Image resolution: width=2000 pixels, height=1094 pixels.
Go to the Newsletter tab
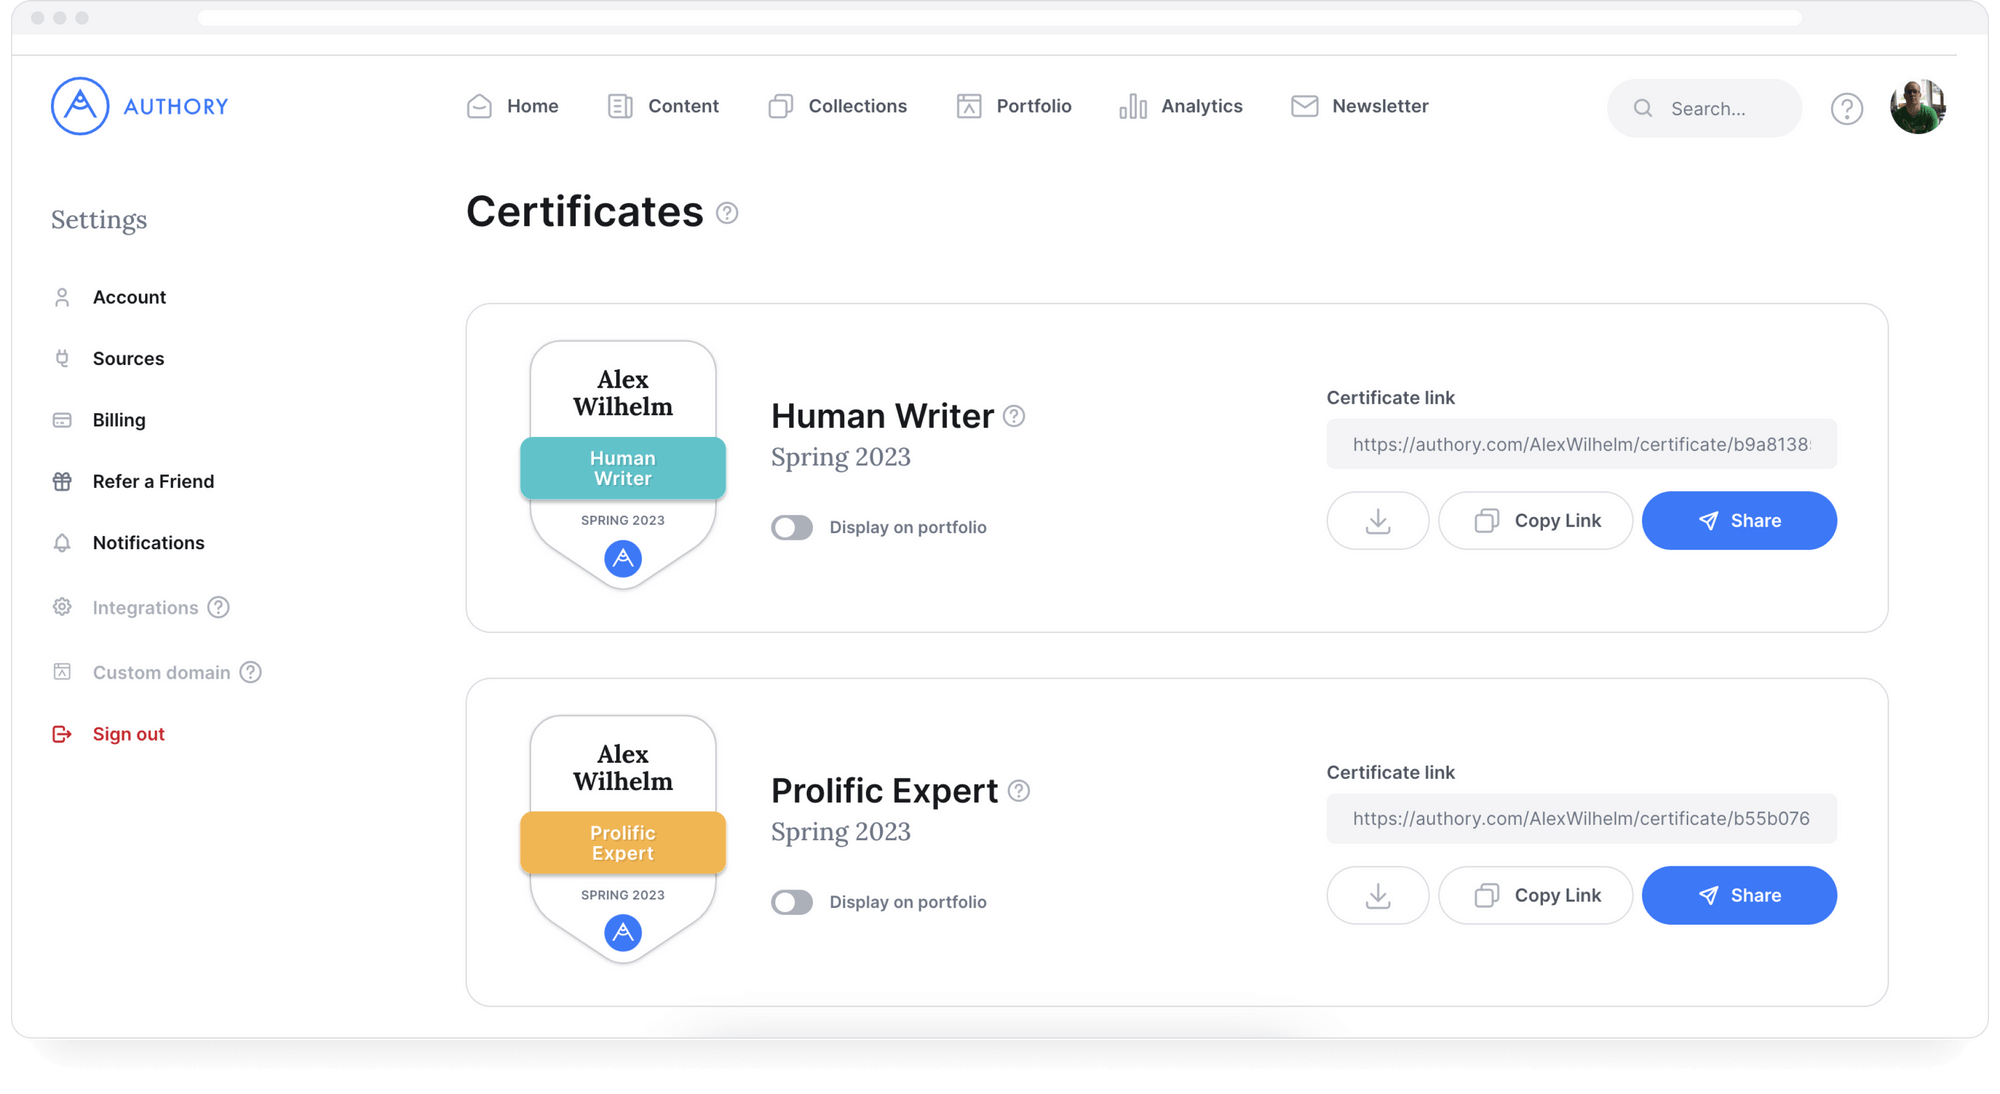coord(1360,106)
